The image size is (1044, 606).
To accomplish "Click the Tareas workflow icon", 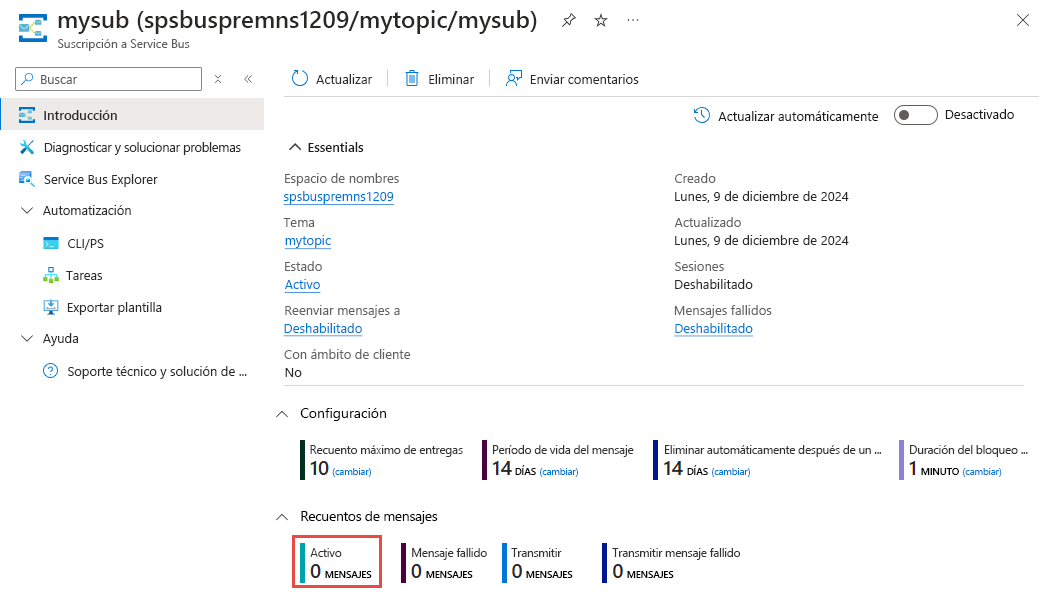I will pyautogui.click(x=51, y=275).
